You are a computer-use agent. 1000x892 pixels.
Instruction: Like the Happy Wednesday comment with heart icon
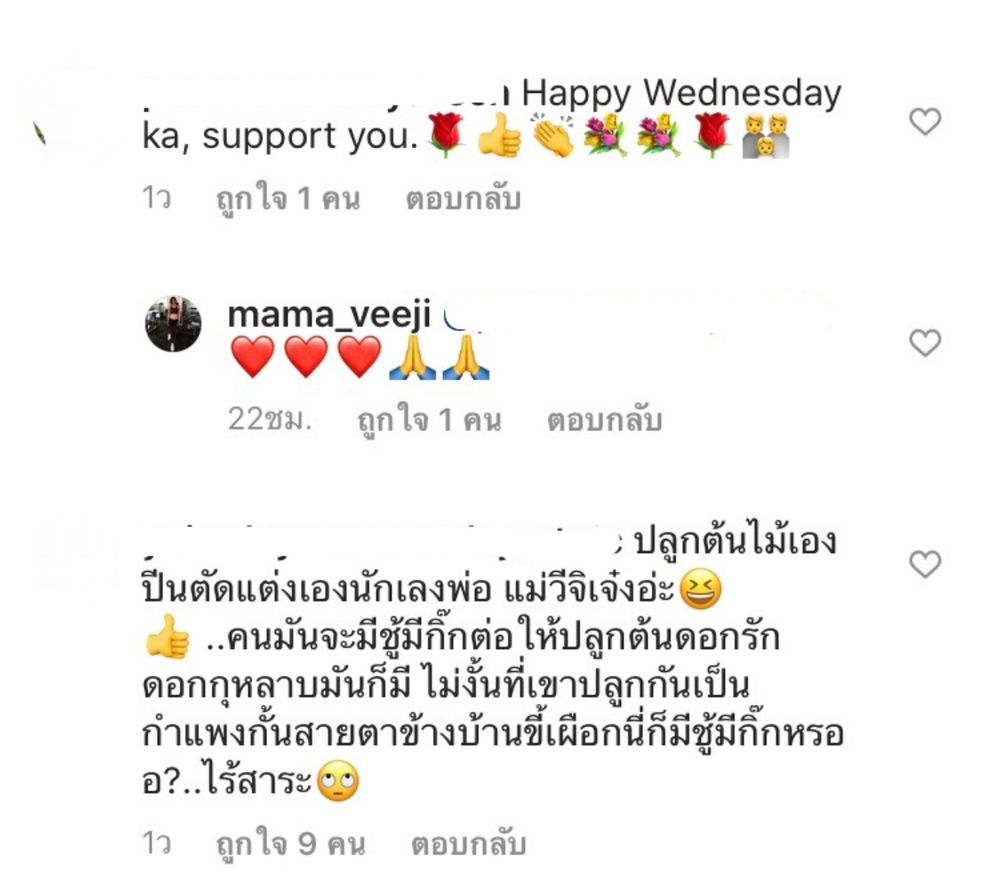tap(925, 121)
